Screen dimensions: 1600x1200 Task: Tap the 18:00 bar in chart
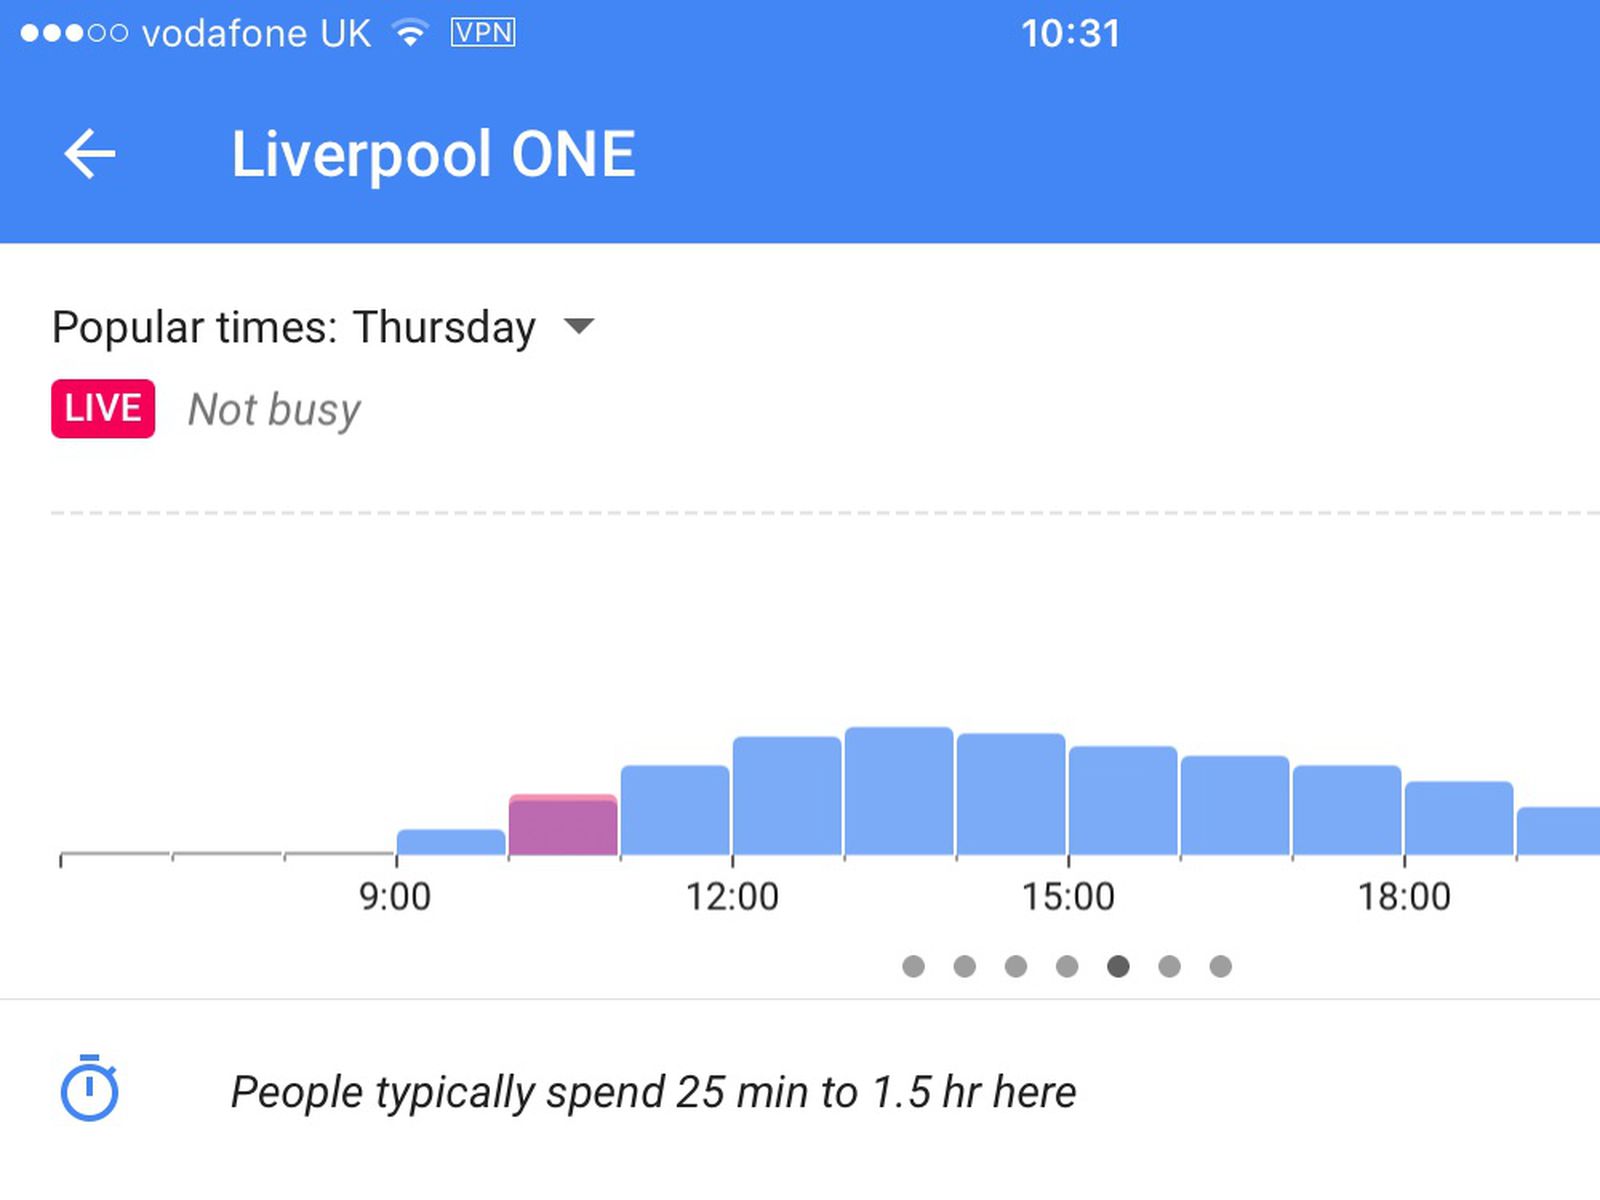click(1459, 818)
